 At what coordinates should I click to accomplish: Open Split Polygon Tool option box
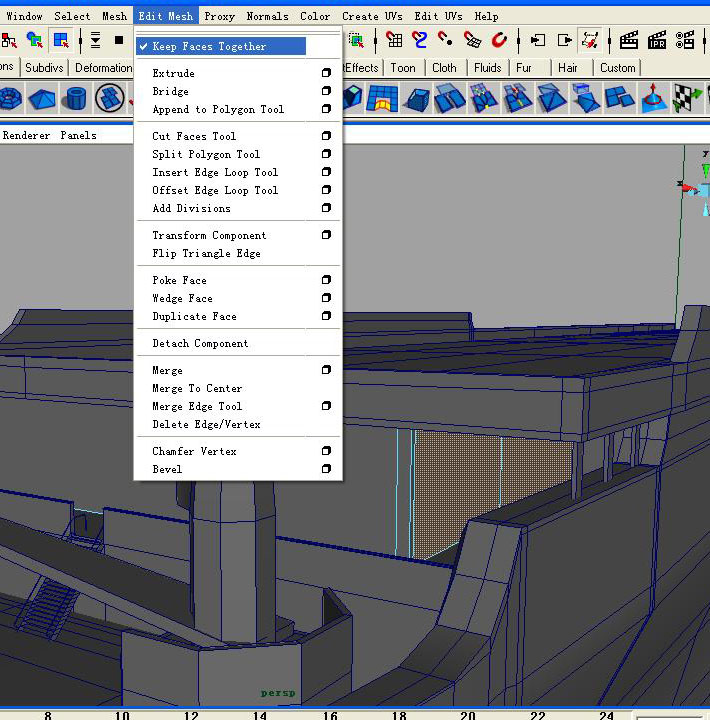pyautogui.click(x=326, y=153)
